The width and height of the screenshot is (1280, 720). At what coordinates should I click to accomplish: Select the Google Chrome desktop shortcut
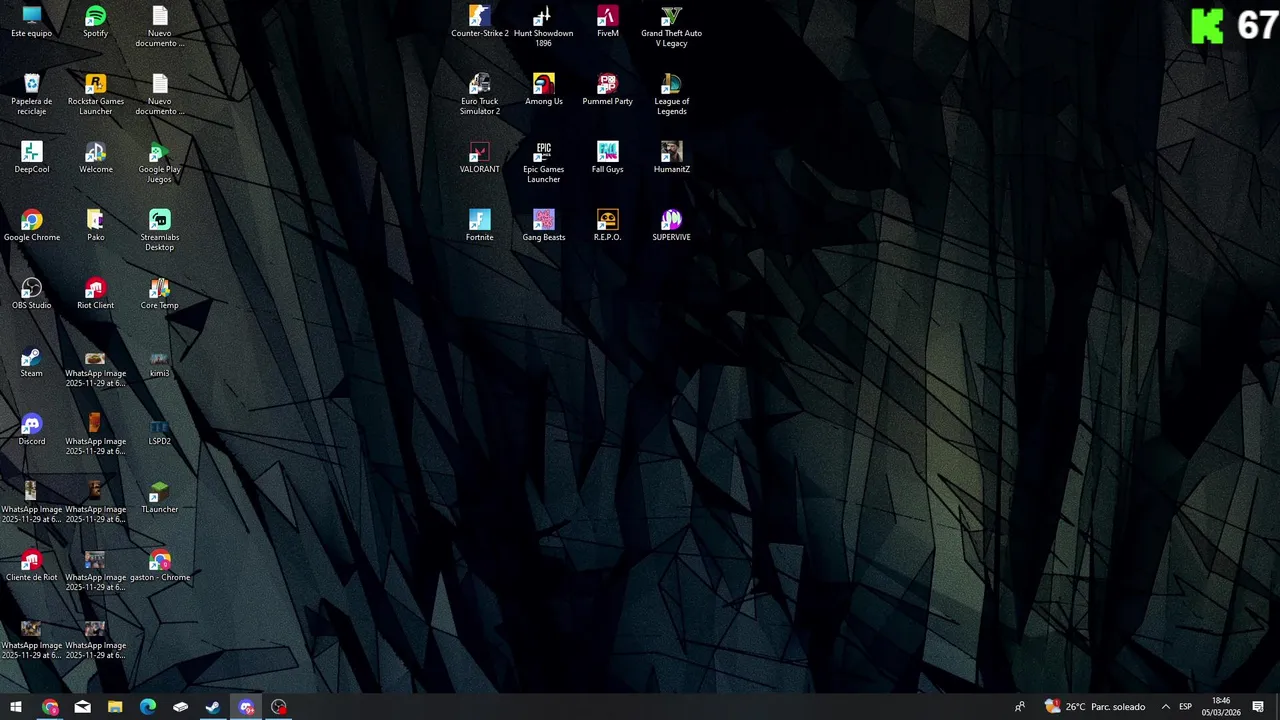32,226
